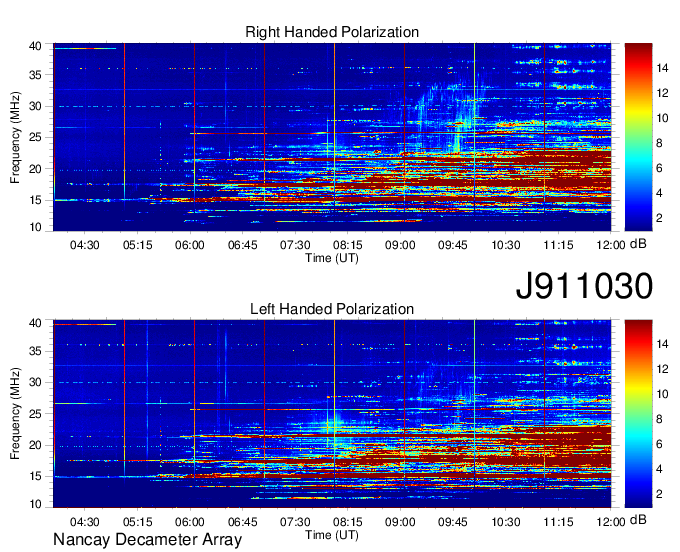Viewport: 680px width, 552px height.
Task: Click "06:45" tick on left-handed time axis
Action: [242, 522]
